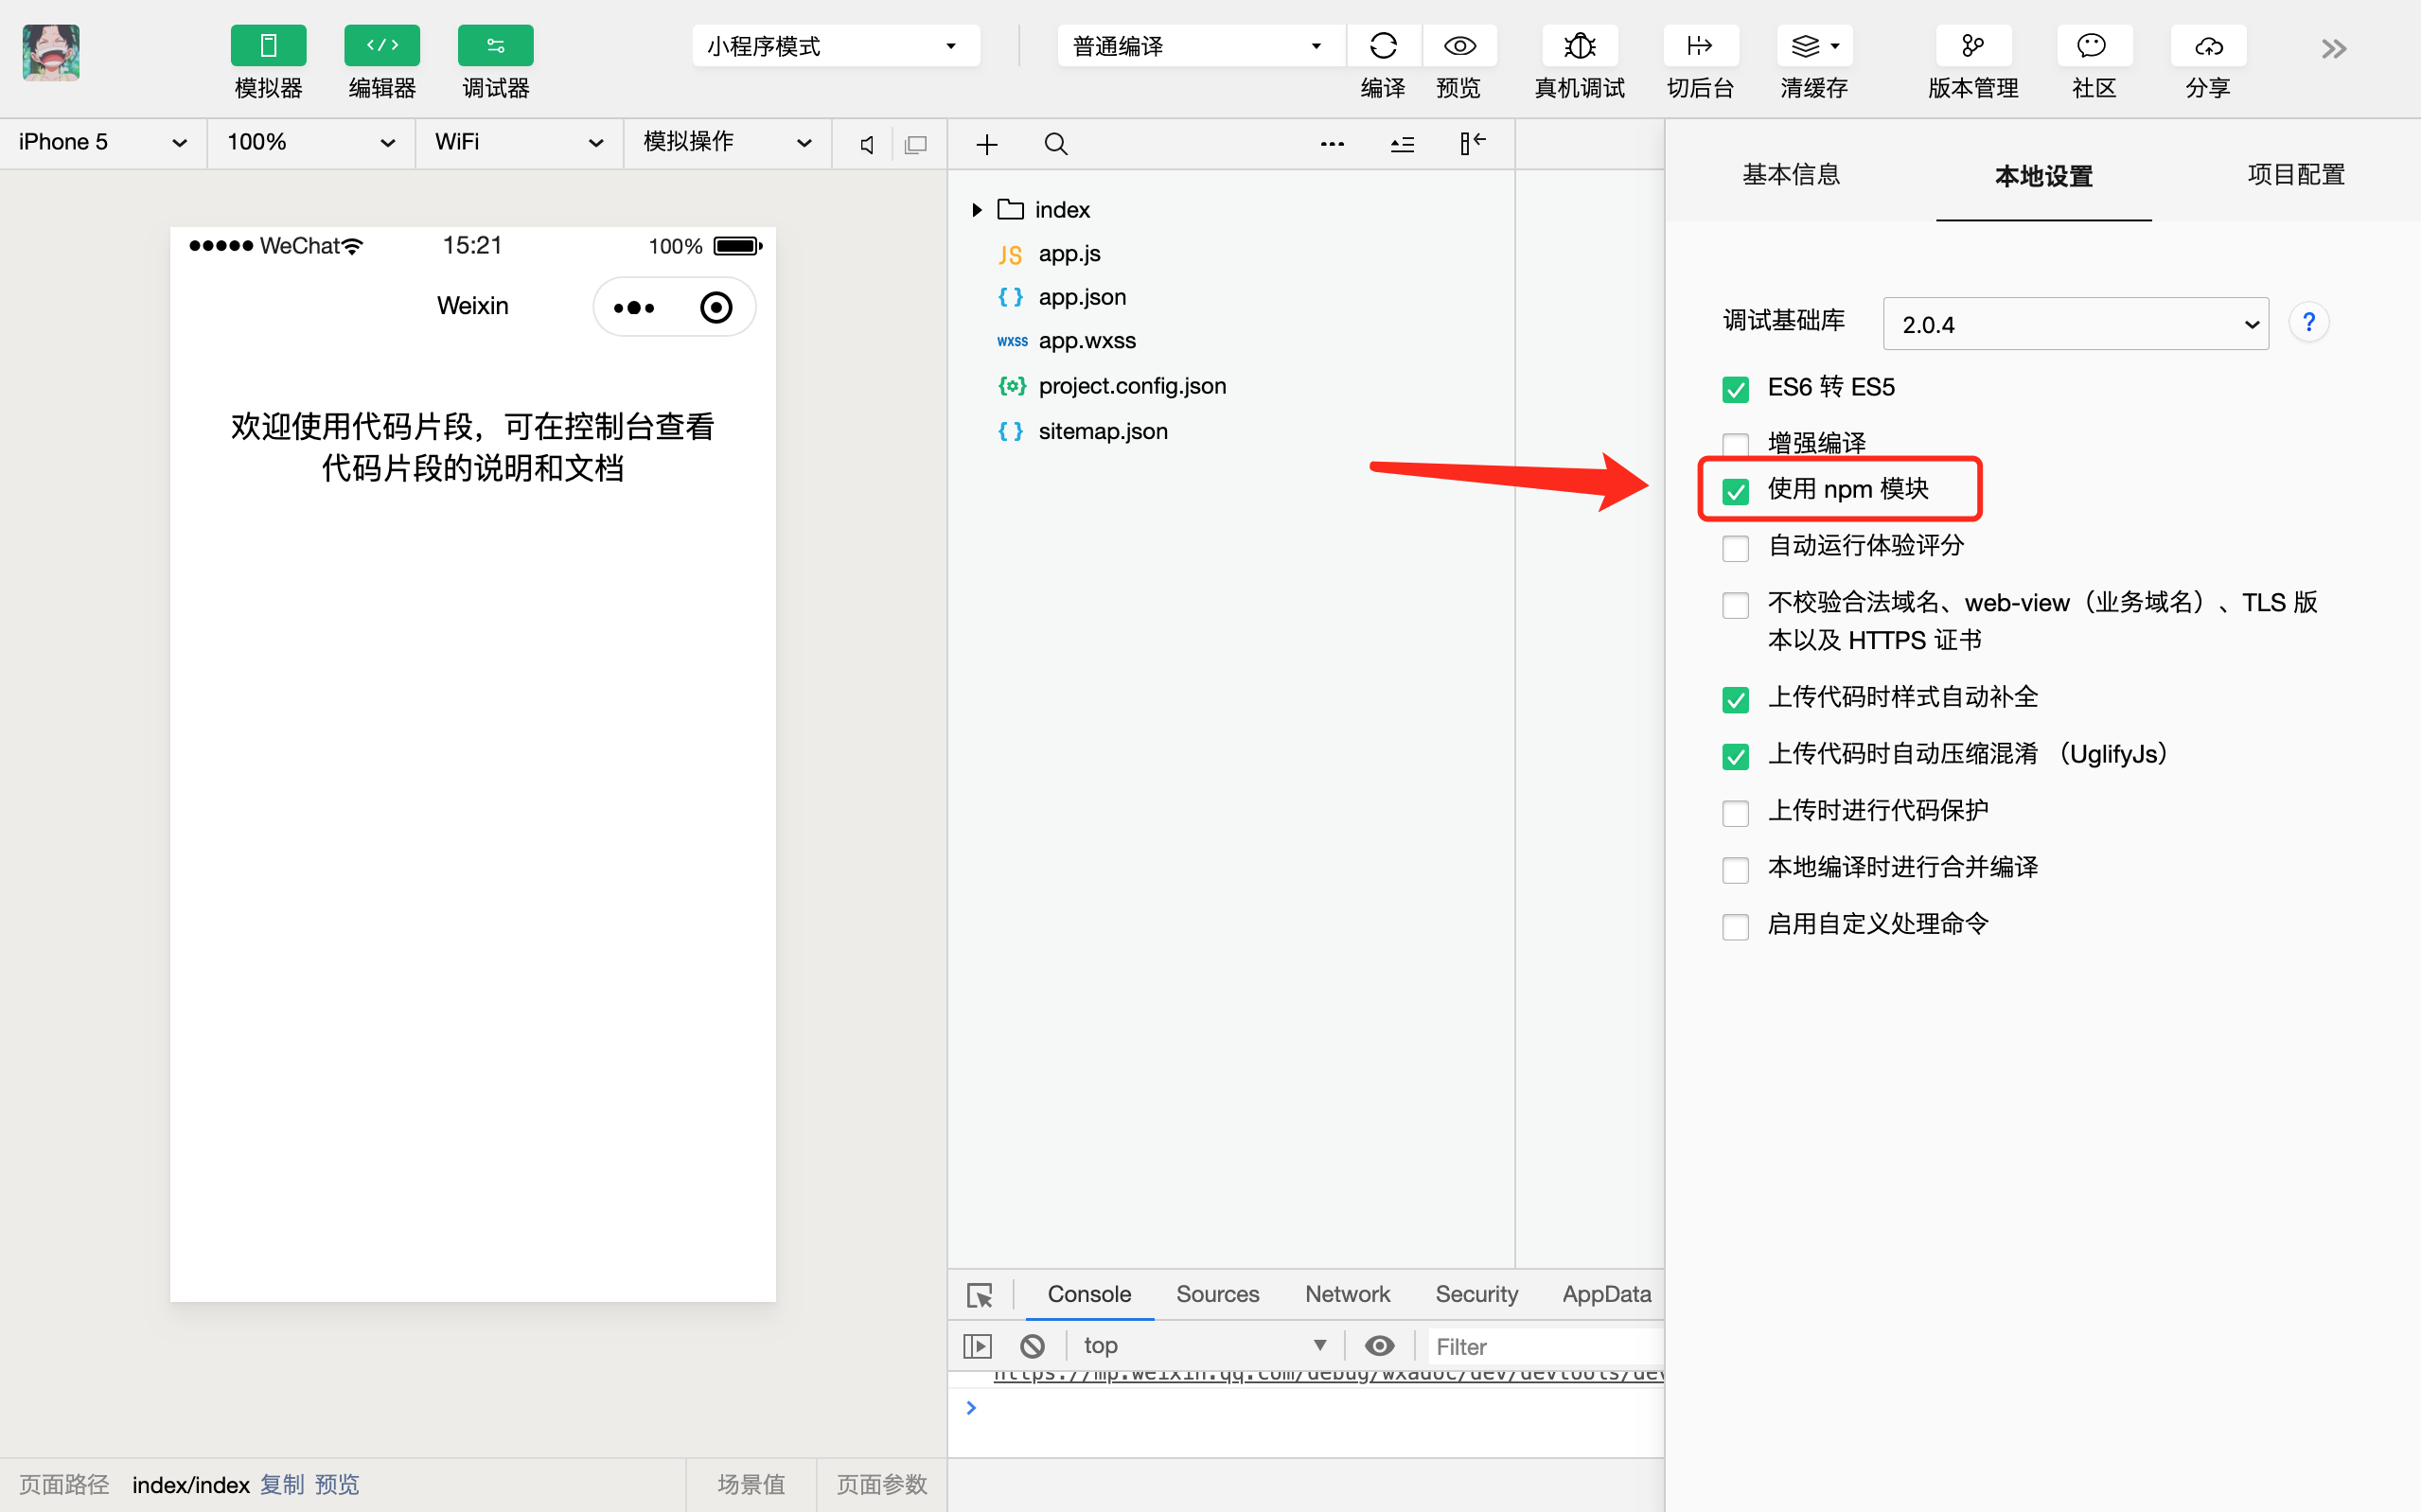
Task: Search files with magnifier icon
Action: [1056, 145]
